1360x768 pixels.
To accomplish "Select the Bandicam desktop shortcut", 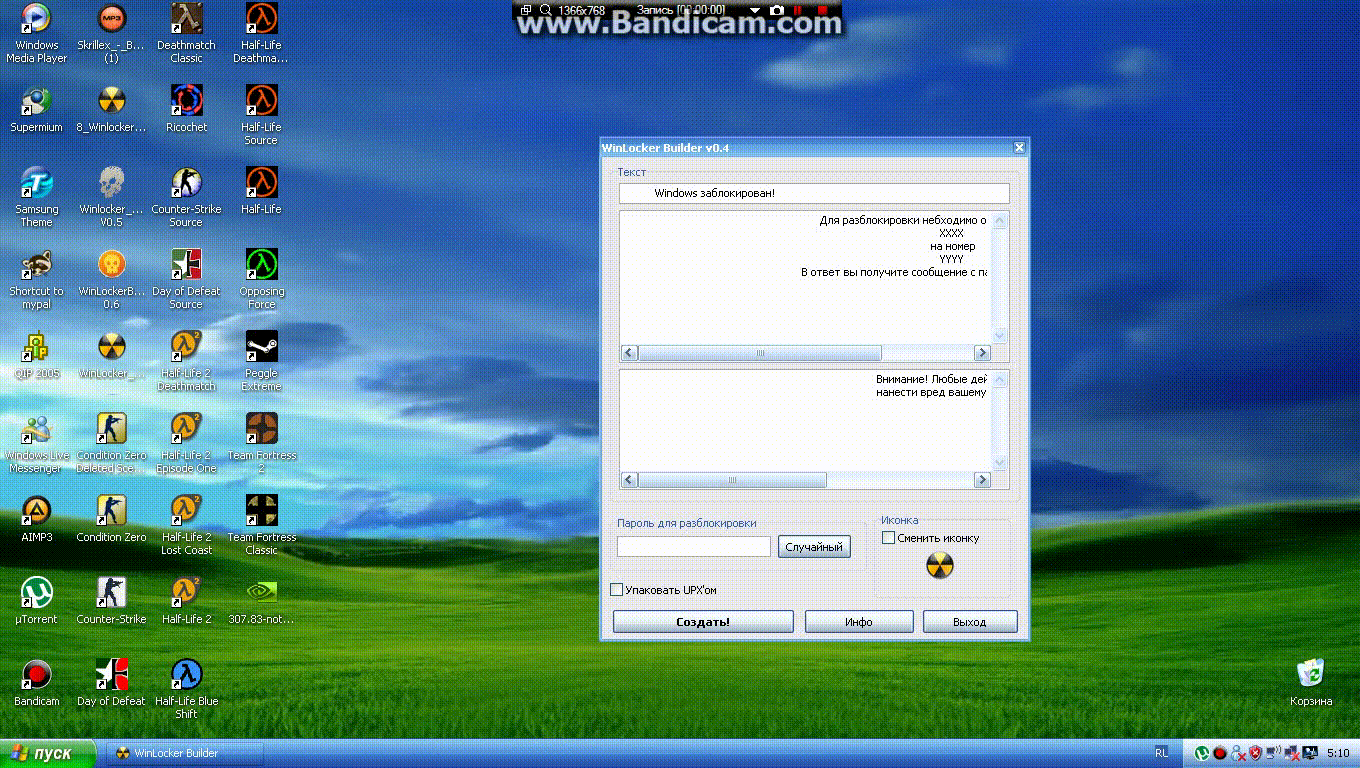I will point(37,683).
